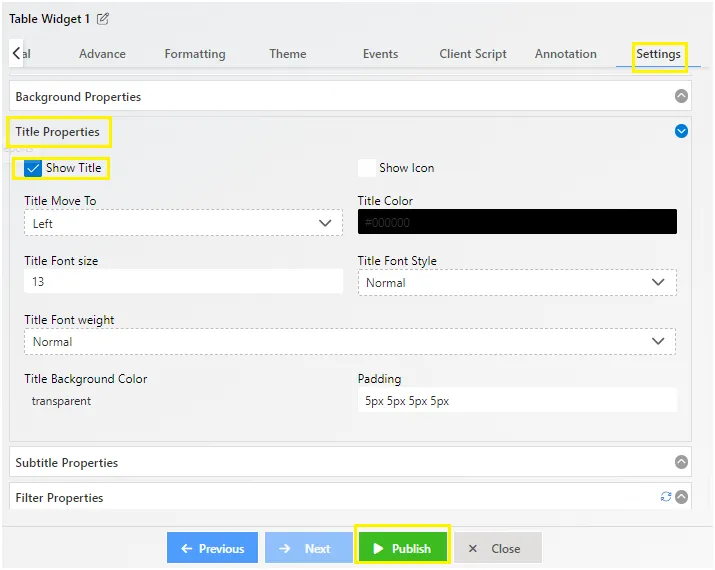Open the Title Font Style dropdown
715x570 pixels.
pyautogui.click(x=517, y=282)
